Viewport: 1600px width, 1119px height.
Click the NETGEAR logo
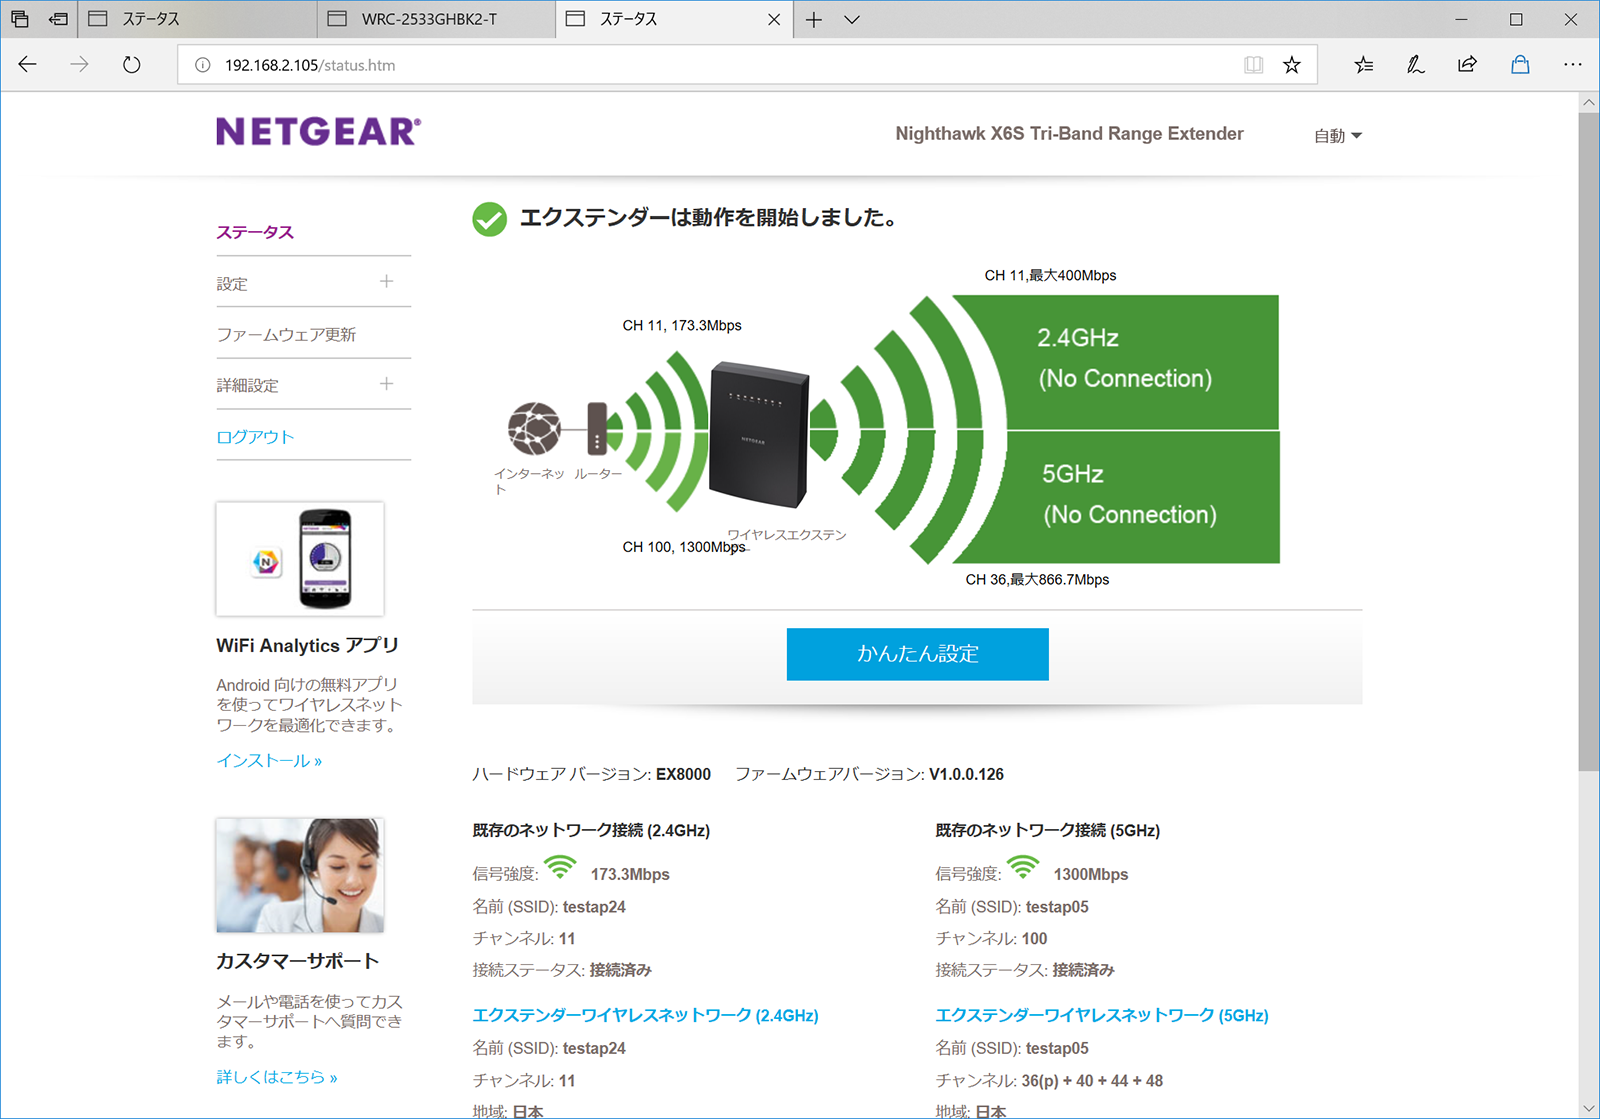(x=317, y=131)
